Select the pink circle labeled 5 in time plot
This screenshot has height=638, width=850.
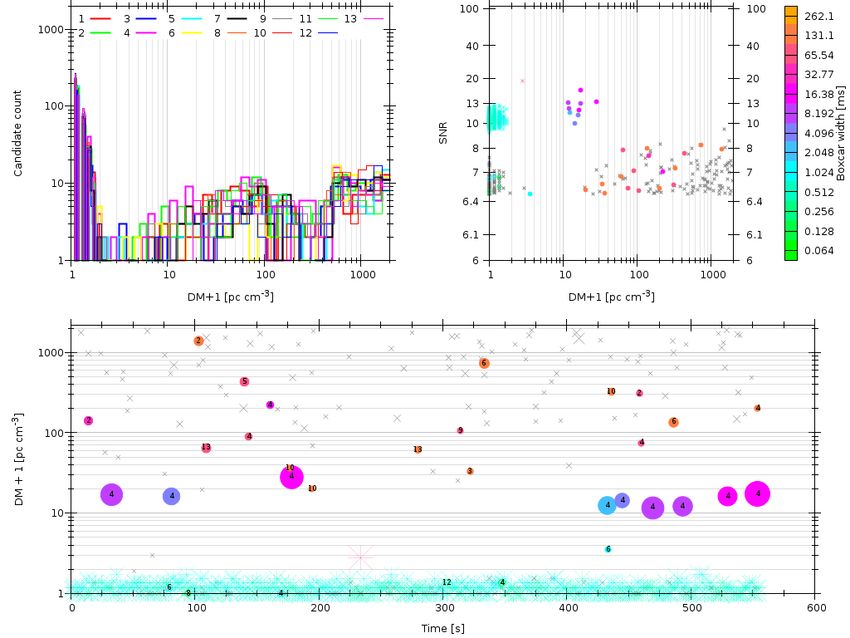(x=244, y=382)
